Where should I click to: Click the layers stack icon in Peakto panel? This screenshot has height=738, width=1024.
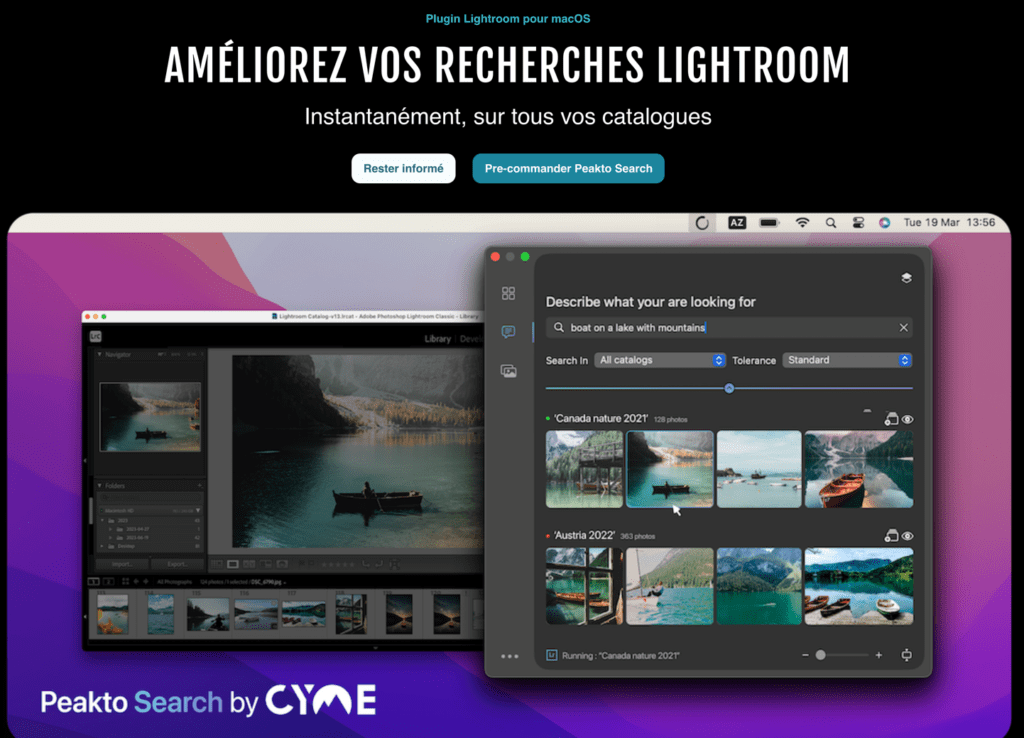click(x=906, y=278)
